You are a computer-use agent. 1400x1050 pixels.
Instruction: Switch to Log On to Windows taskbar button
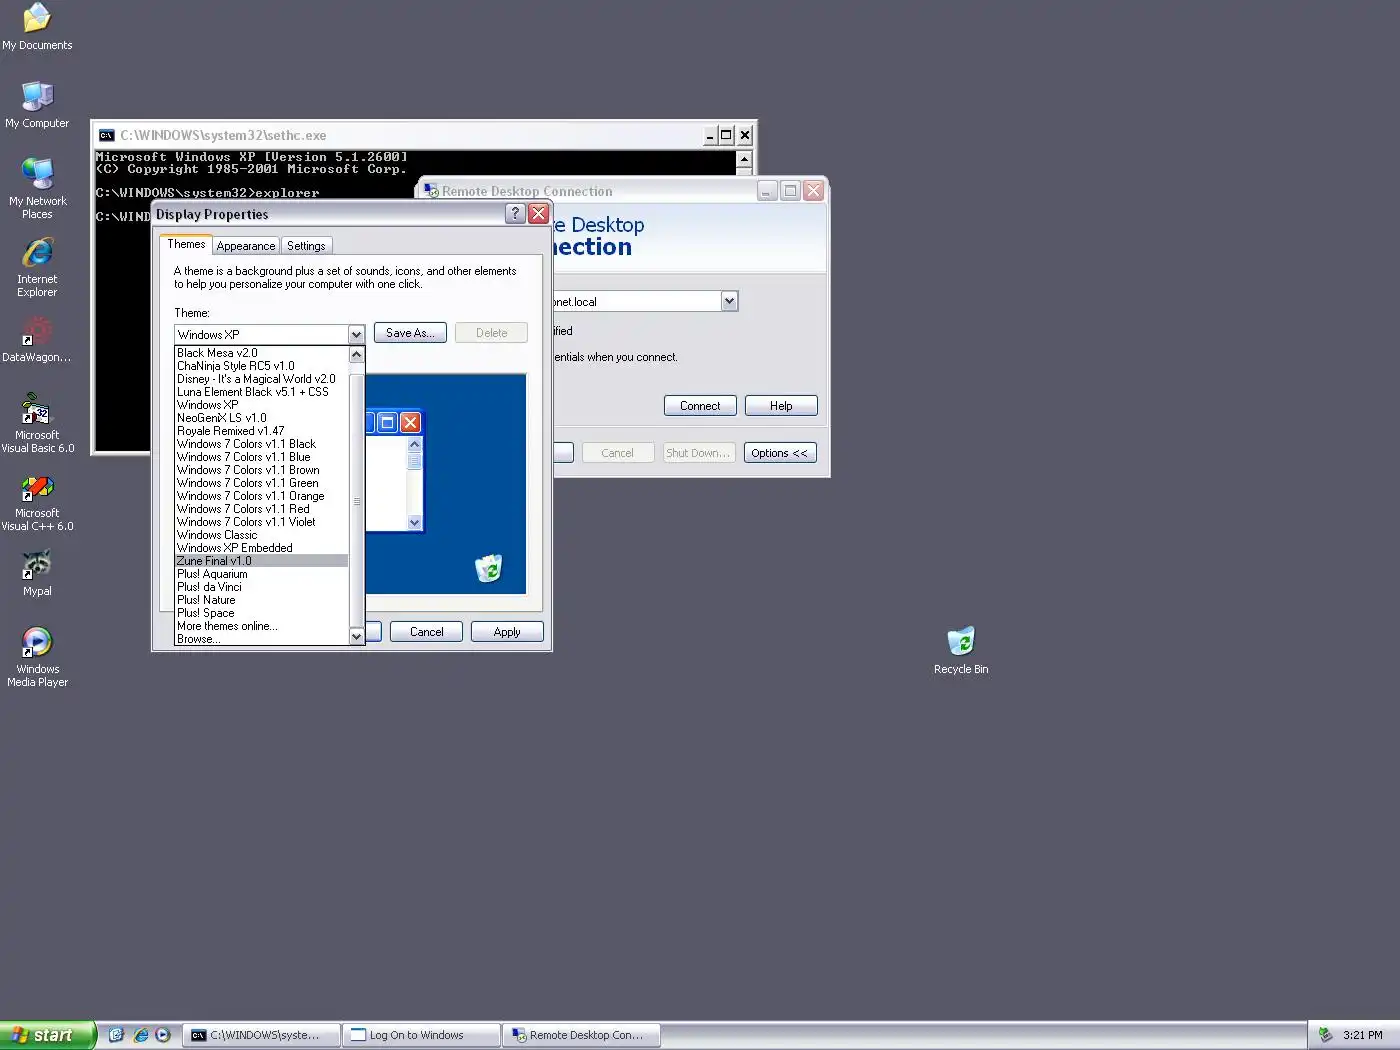(x=421, y=1035)
